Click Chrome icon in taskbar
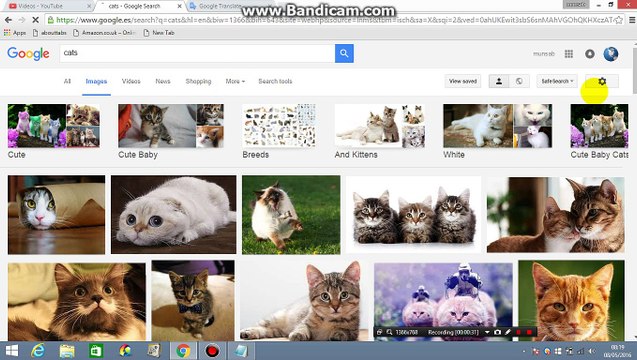 coord(183,351)
